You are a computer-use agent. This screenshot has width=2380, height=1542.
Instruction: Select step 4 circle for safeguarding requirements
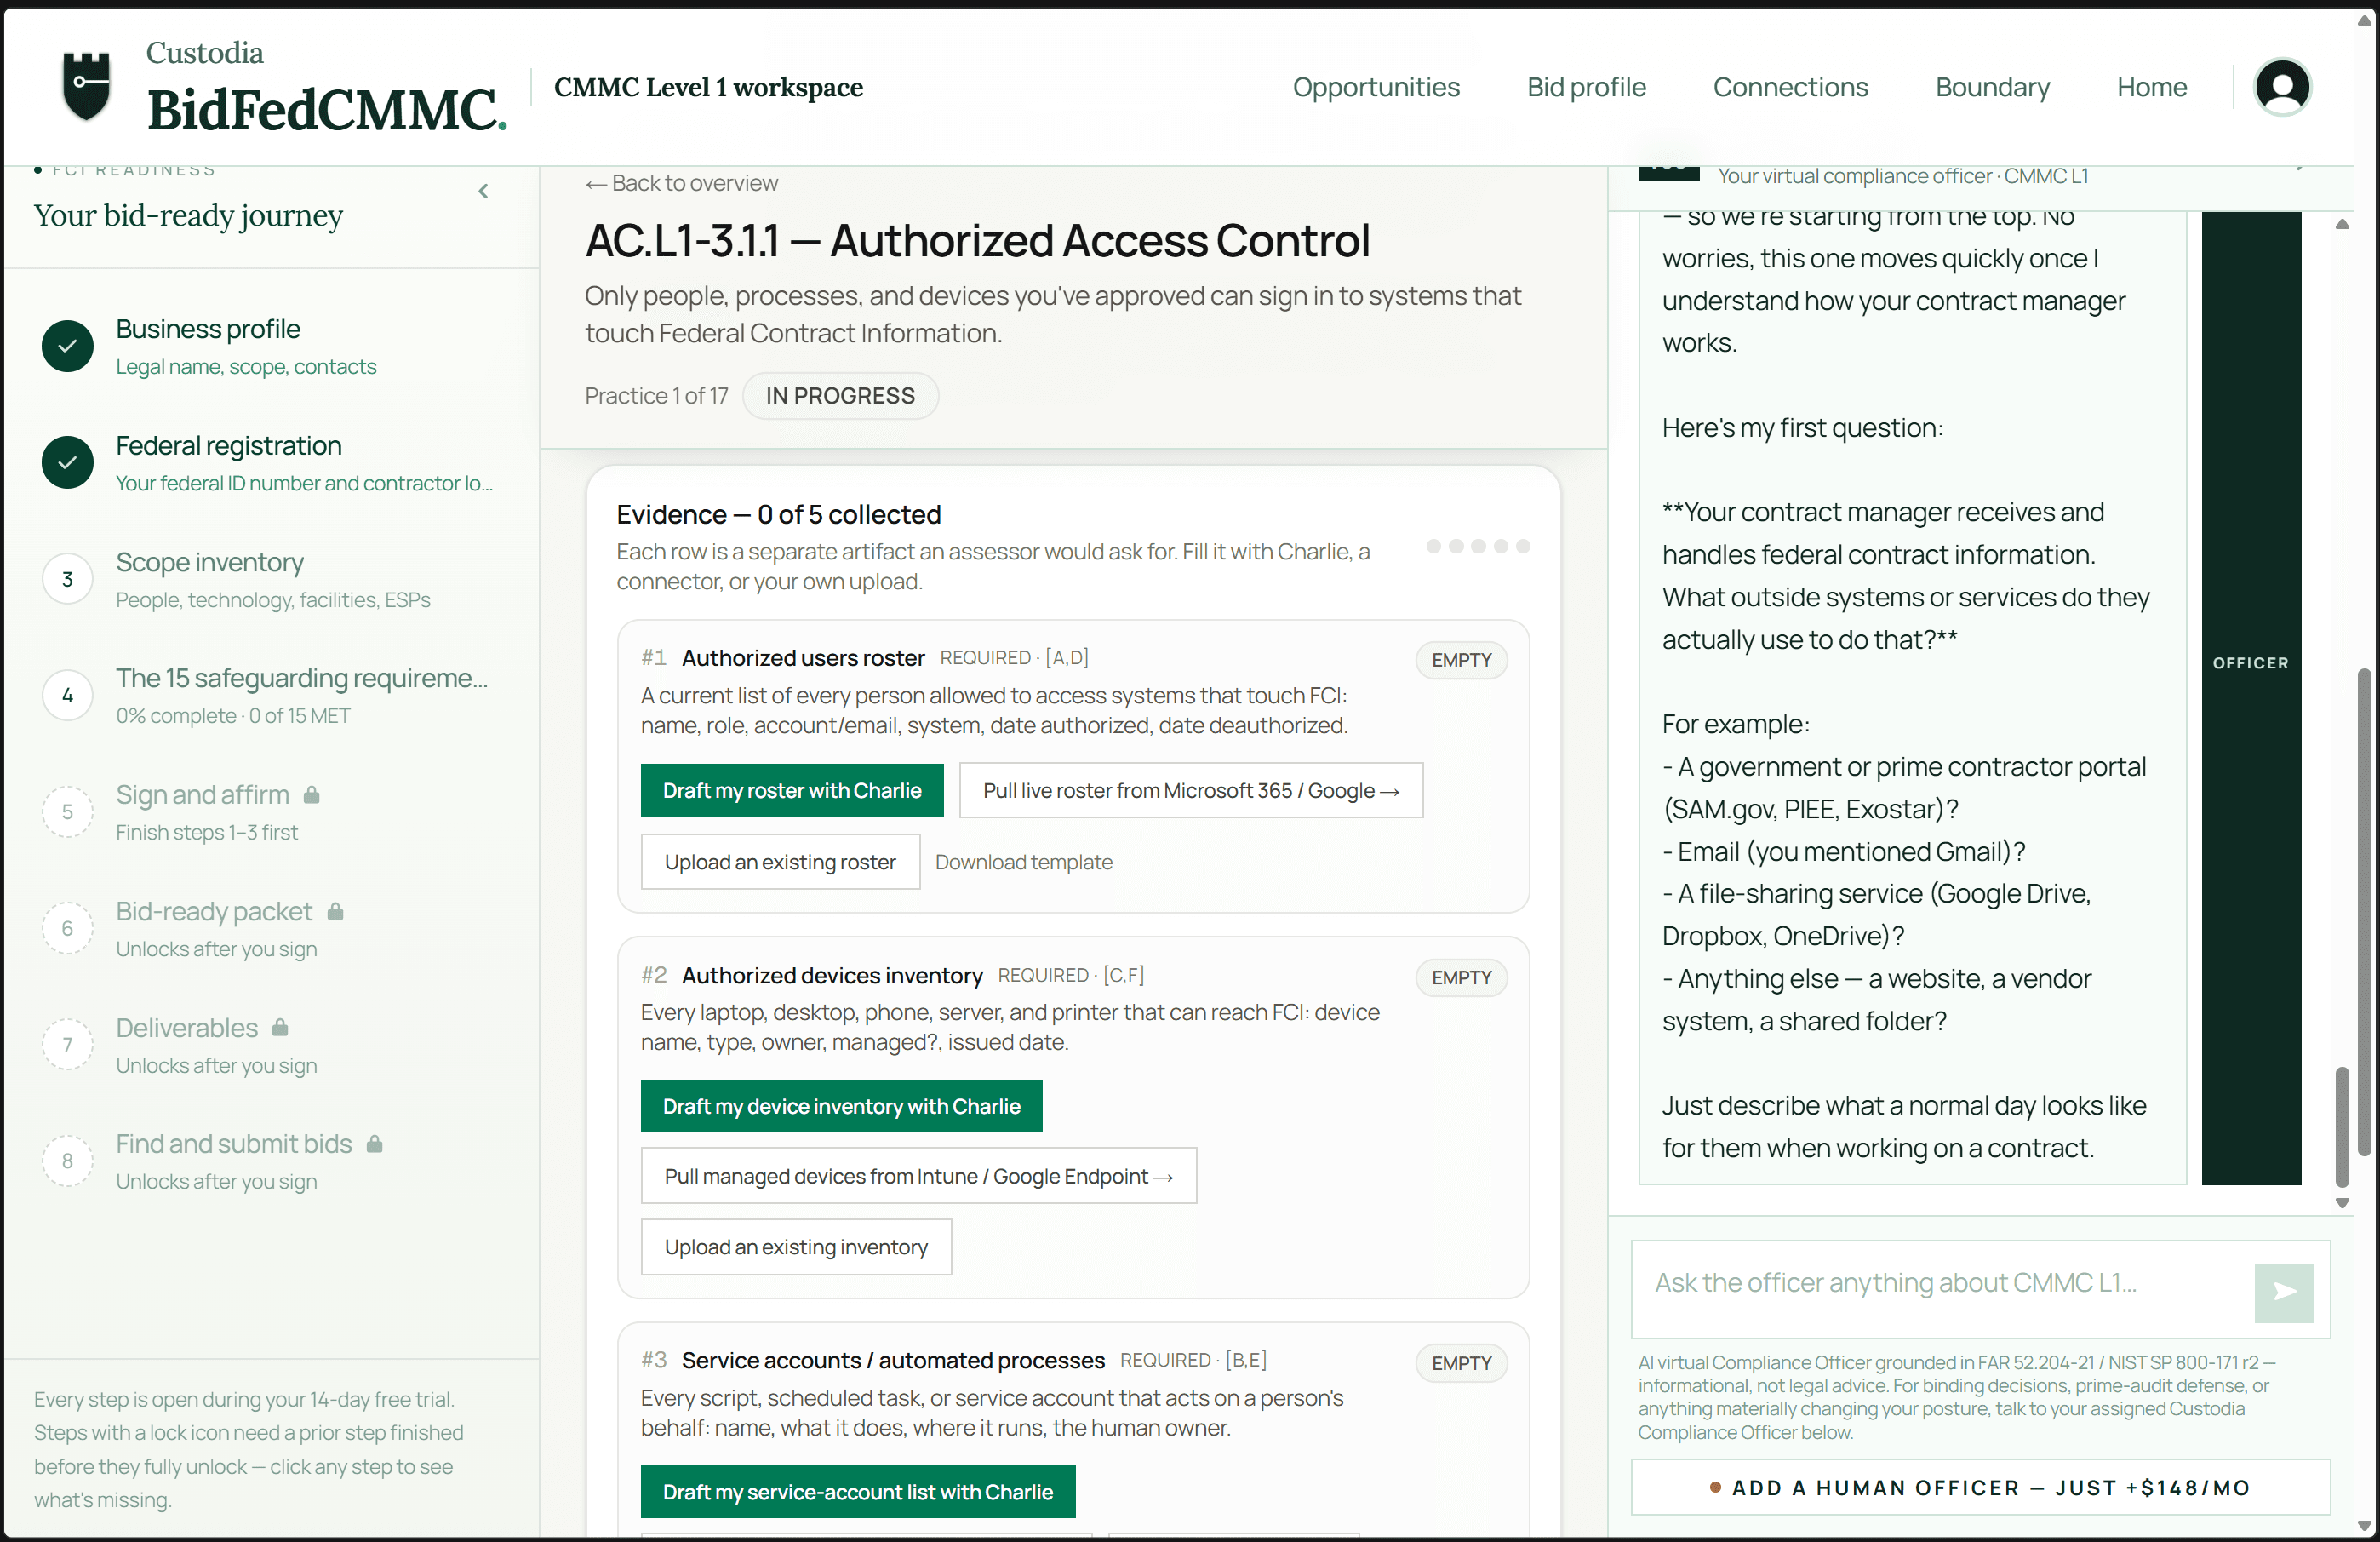(x=67, y=695)
